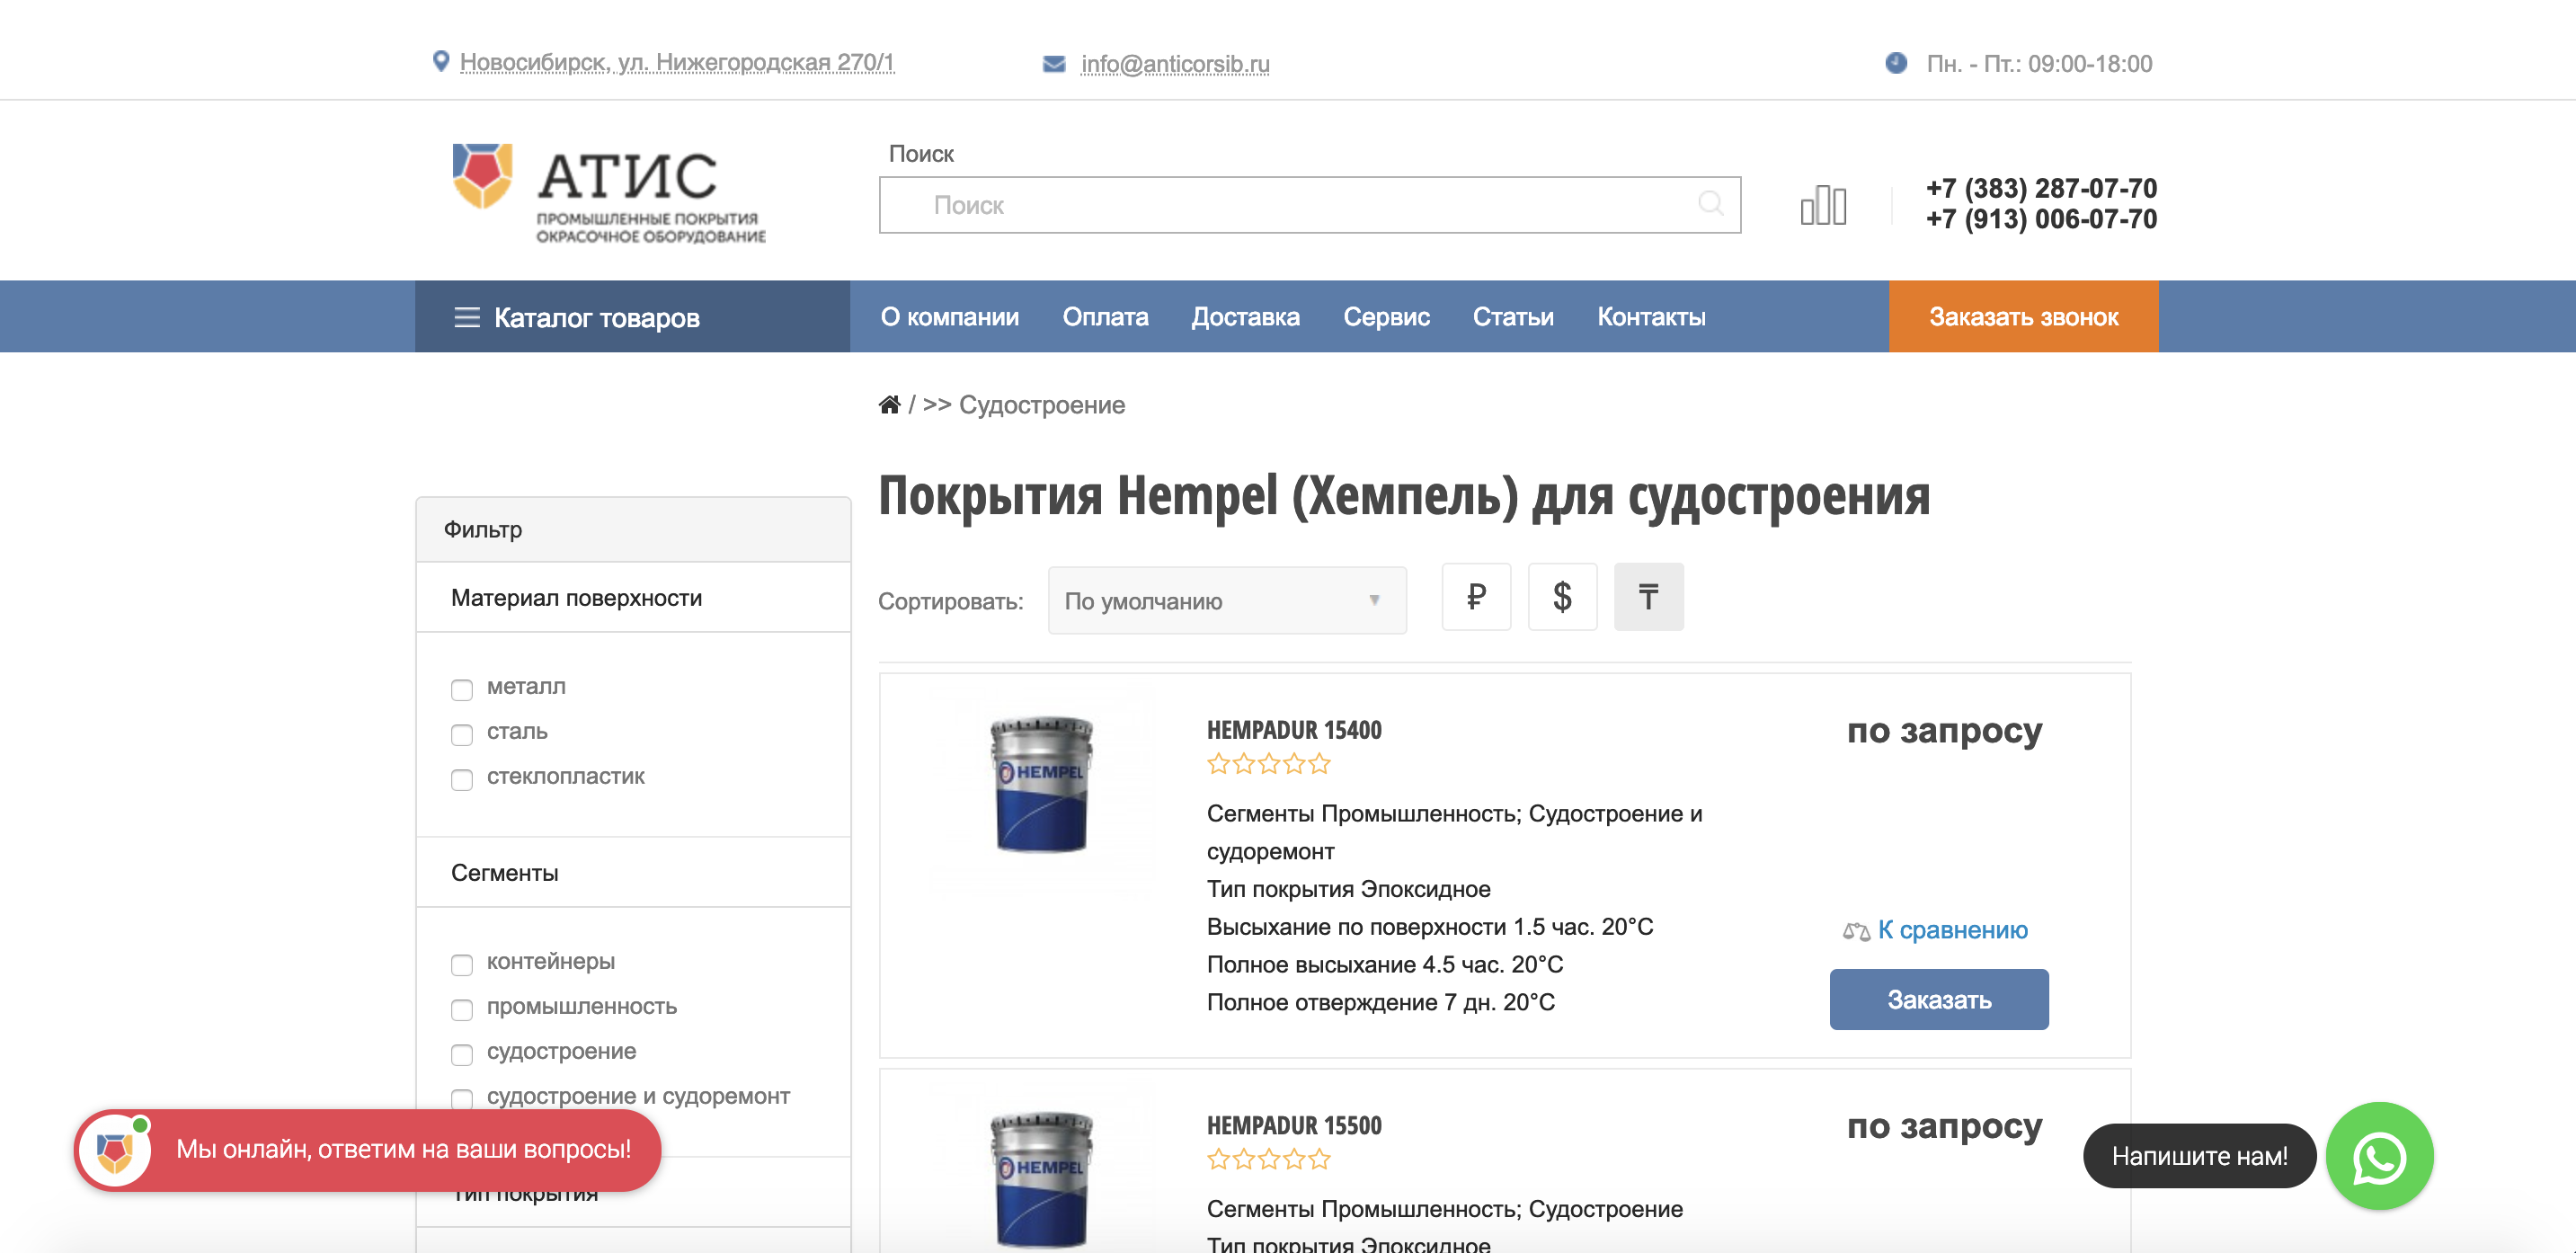Click the ATIS shield logo
This screenshot has width=2576, height=1253.
pyautogui.click(x=482, y=175)
